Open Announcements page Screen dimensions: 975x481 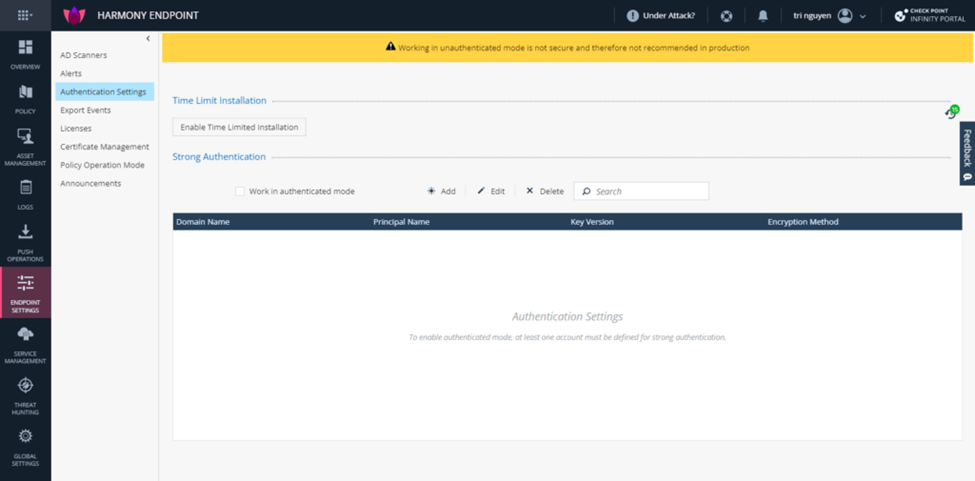tap(90, 183)
